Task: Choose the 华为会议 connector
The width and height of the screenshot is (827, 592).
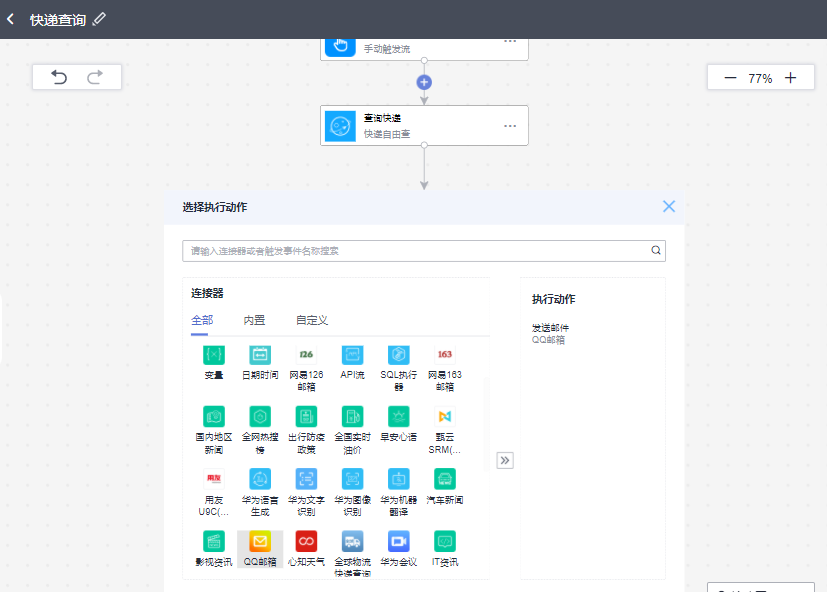Action: (399, 549)
